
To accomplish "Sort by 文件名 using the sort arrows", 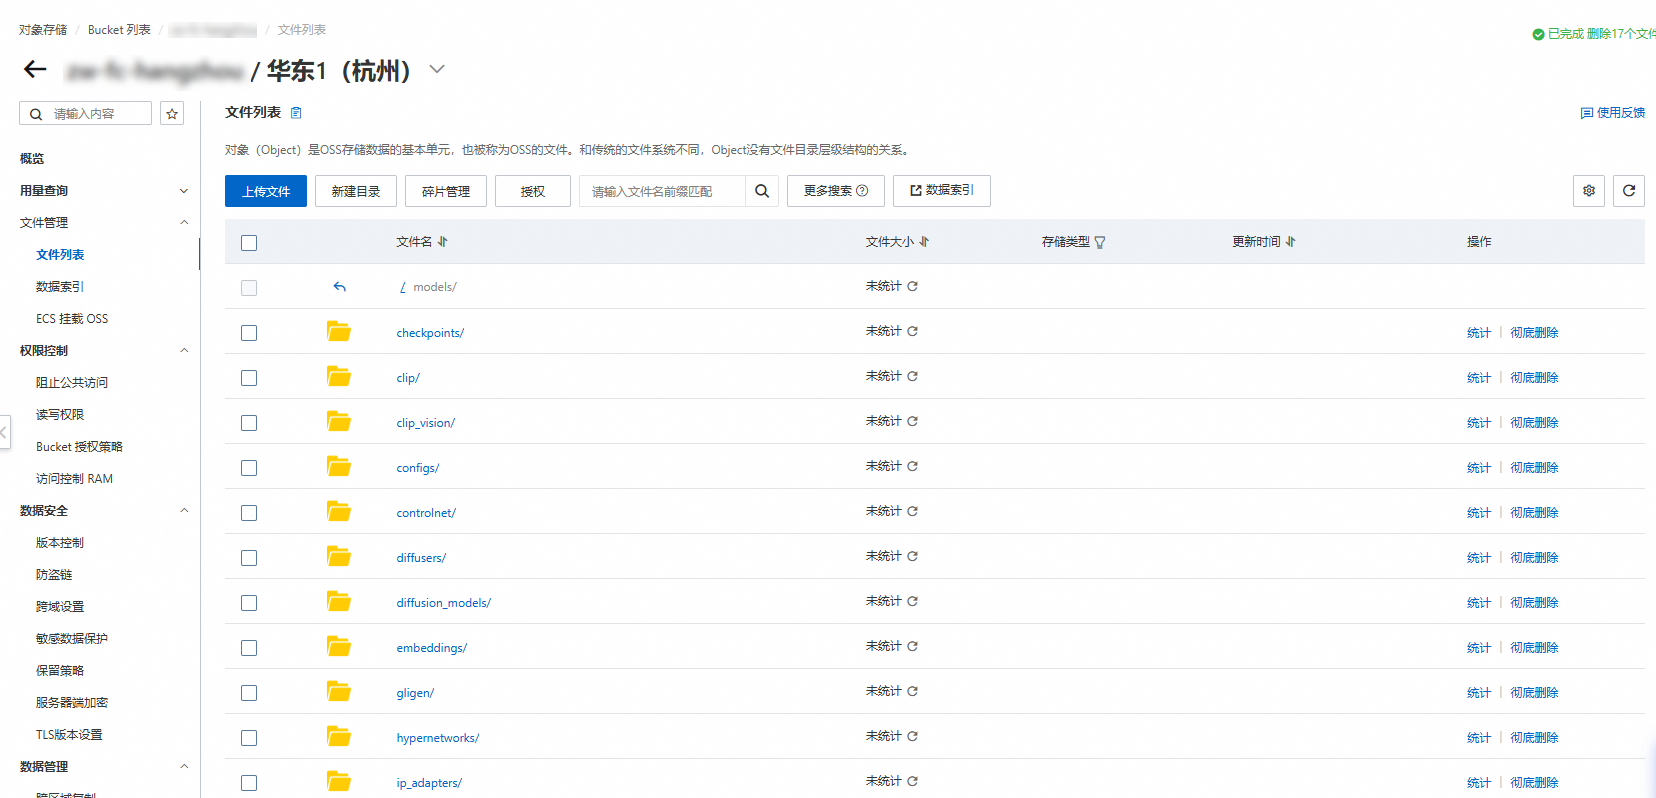I will [x=442, y=242].
